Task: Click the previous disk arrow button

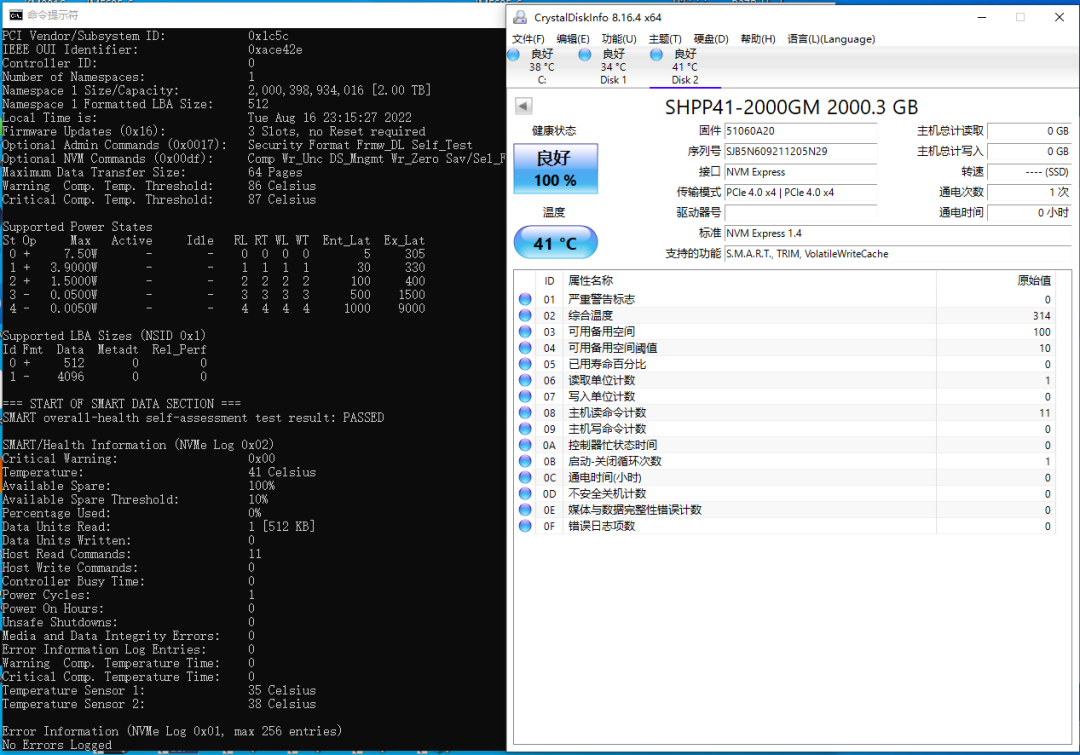Action: 523,106
